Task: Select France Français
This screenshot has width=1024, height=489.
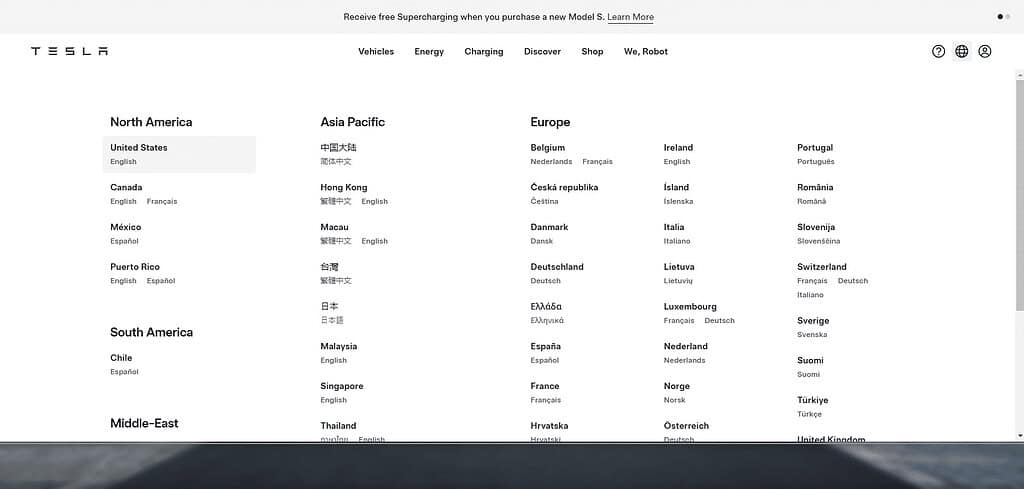Action: [546, 400]
